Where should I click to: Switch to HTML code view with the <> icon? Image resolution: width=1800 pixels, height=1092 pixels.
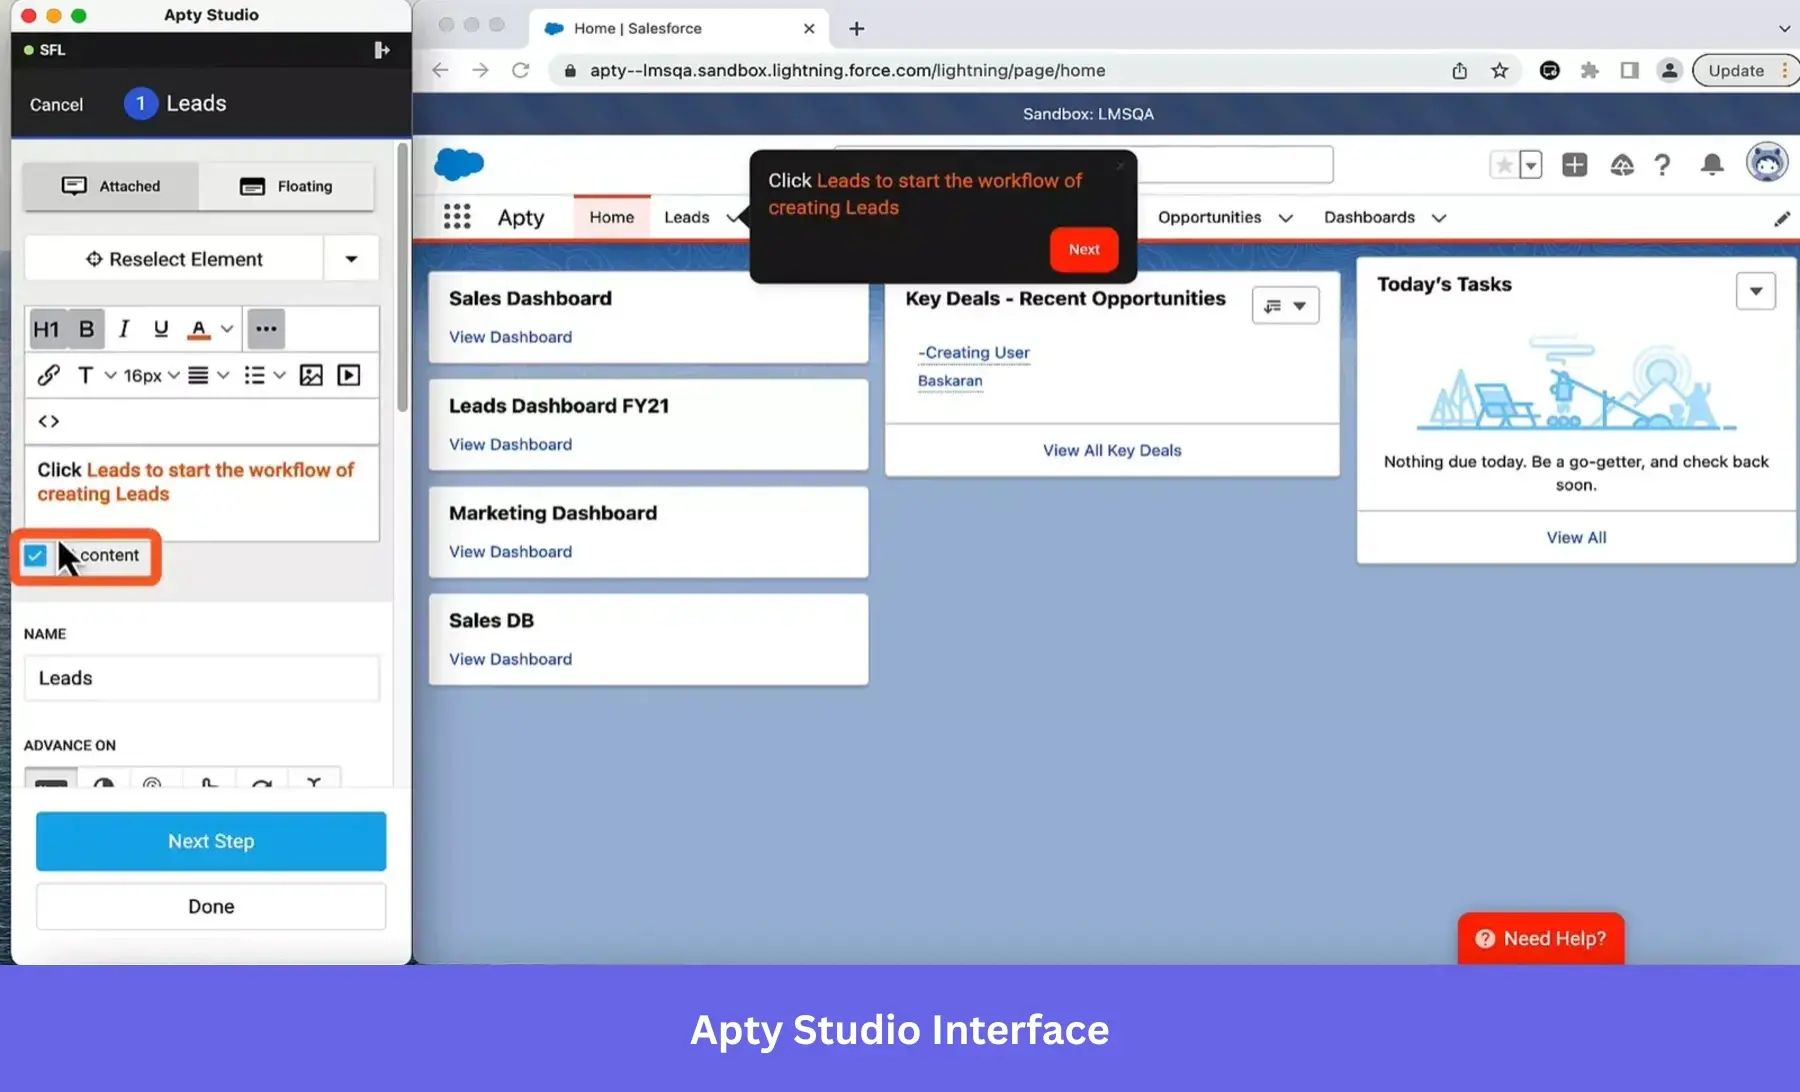point(48,421)
